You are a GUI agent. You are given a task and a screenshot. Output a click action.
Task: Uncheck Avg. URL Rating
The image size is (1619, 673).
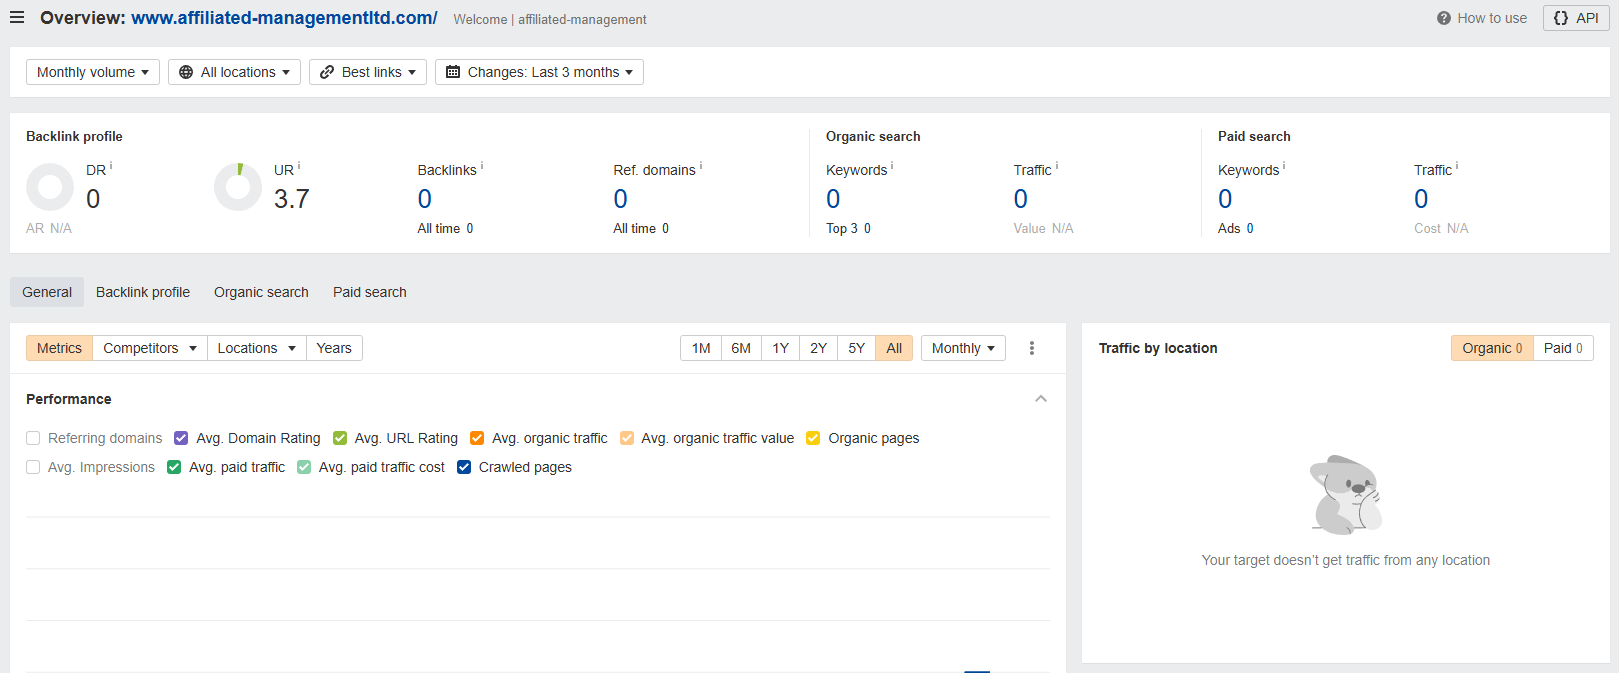pos(340,438)
